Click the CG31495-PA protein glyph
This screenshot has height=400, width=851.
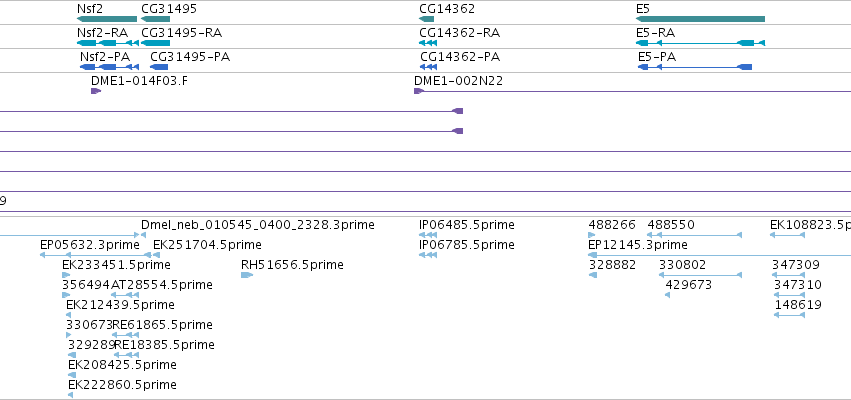coord(159,67)
